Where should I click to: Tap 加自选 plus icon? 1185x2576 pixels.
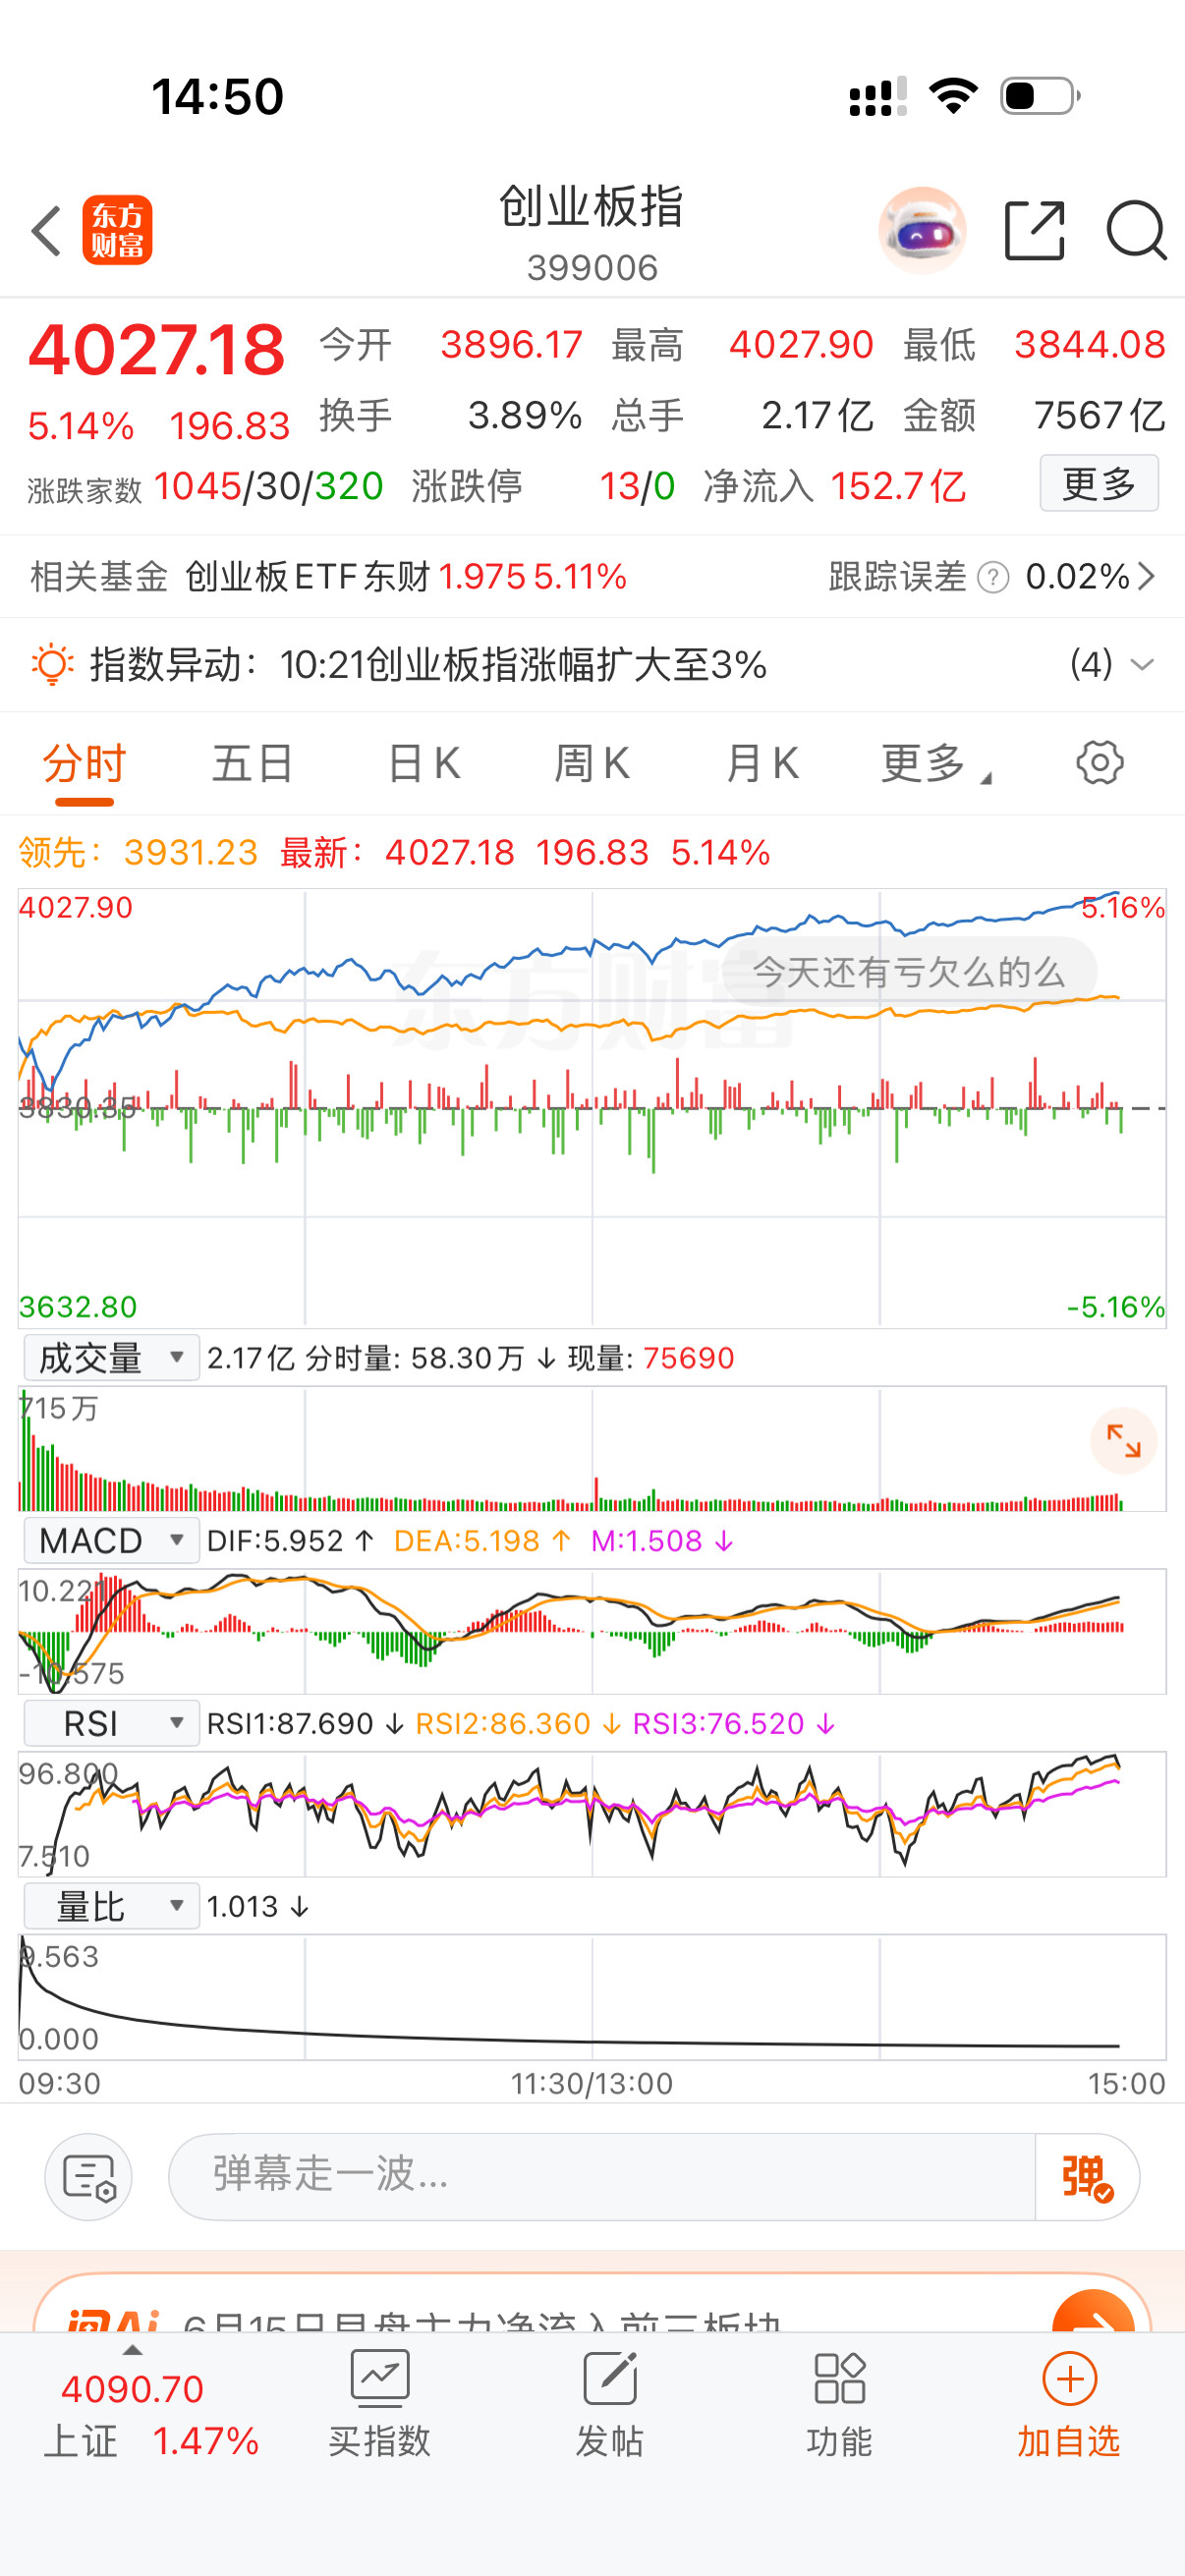[1070, 2379]
